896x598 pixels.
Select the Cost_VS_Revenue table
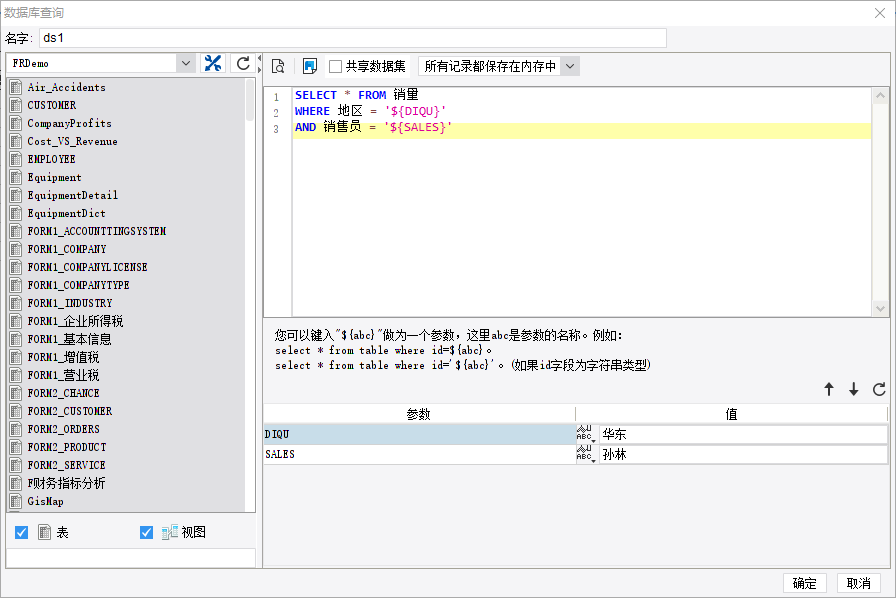click(72, 141)
